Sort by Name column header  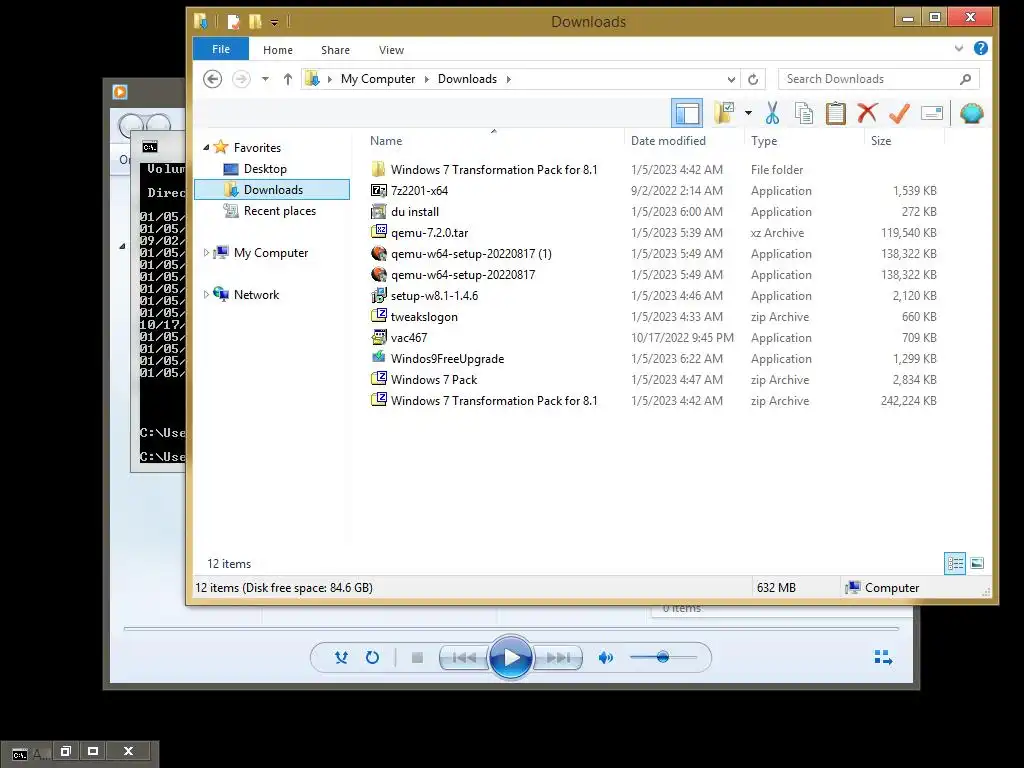(386, 140)
